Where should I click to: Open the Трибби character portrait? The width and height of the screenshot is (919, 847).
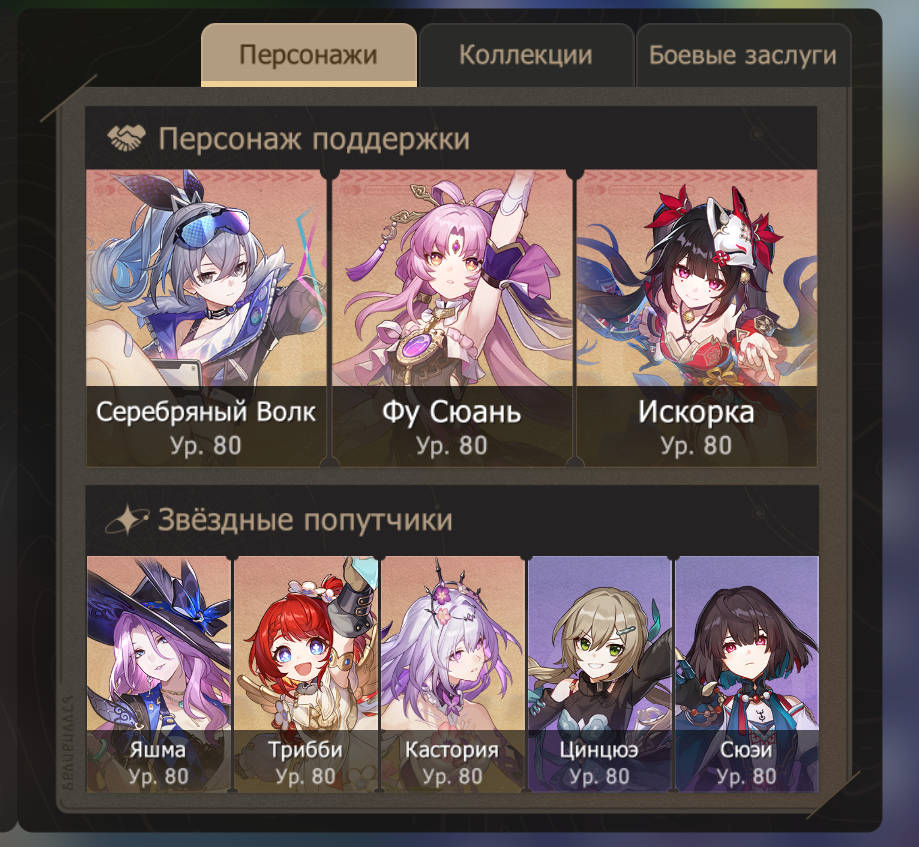click(305, 674)
